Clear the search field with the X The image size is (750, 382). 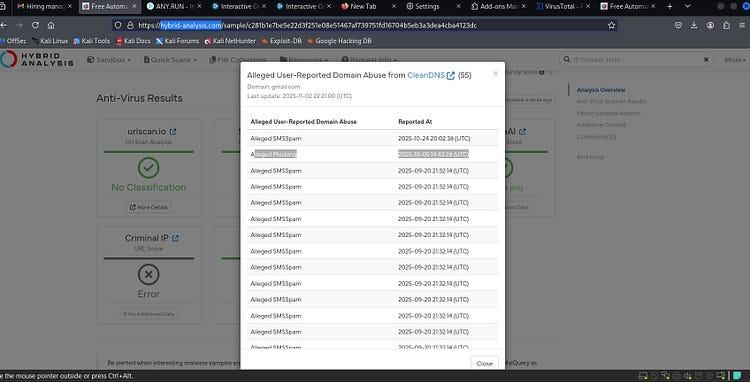[x=706, y=60]
